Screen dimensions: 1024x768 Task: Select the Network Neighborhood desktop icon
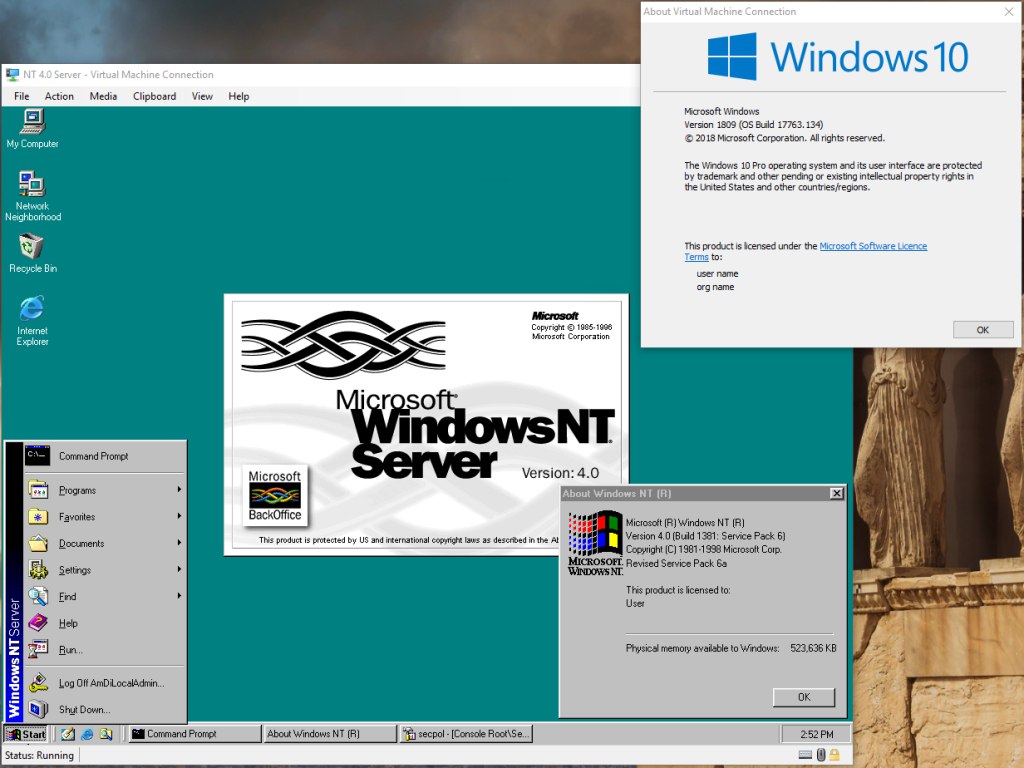click(x=33, y=196)
